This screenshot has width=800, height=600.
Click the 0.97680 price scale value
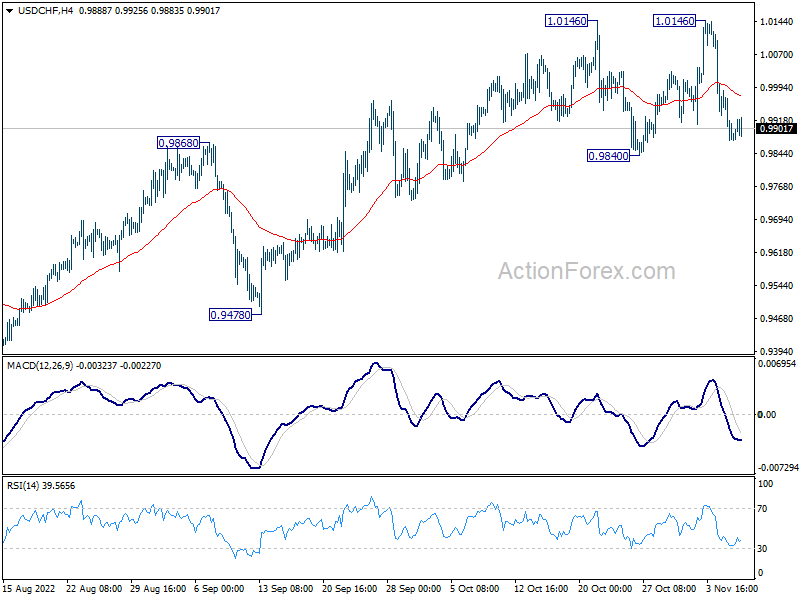click(x=777, y=186)
